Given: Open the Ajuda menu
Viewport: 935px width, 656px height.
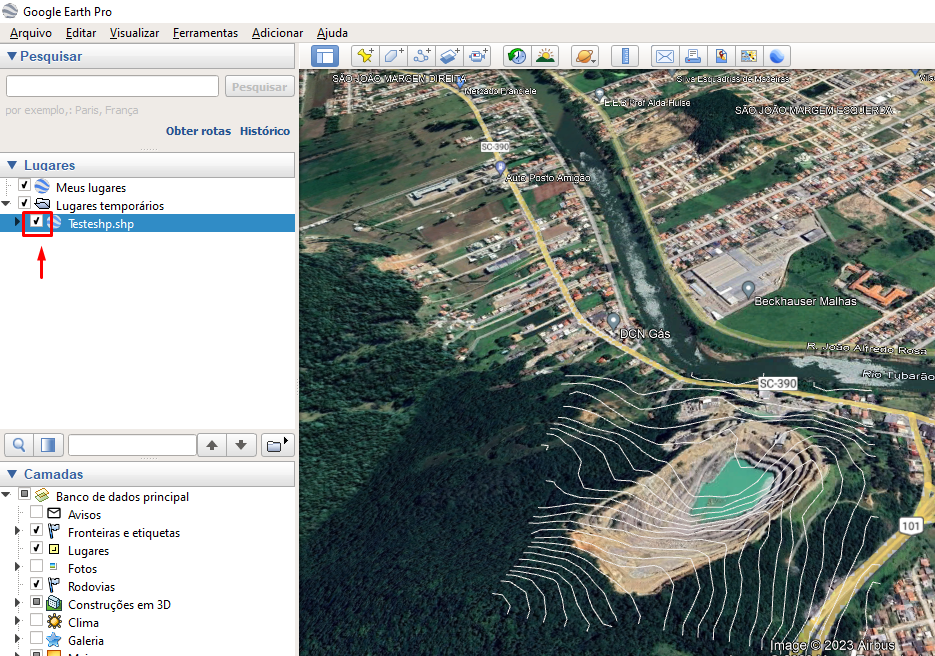Looking at the screenshot, I should tap(332, 33).
